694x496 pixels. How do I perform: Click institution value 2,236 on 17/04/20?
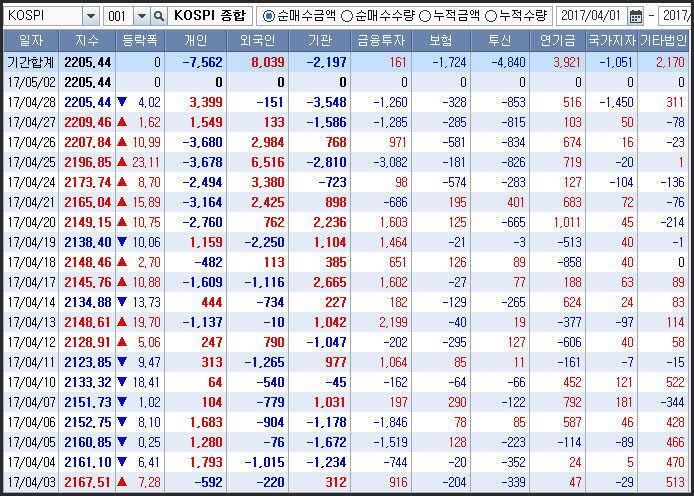(330, 223)
